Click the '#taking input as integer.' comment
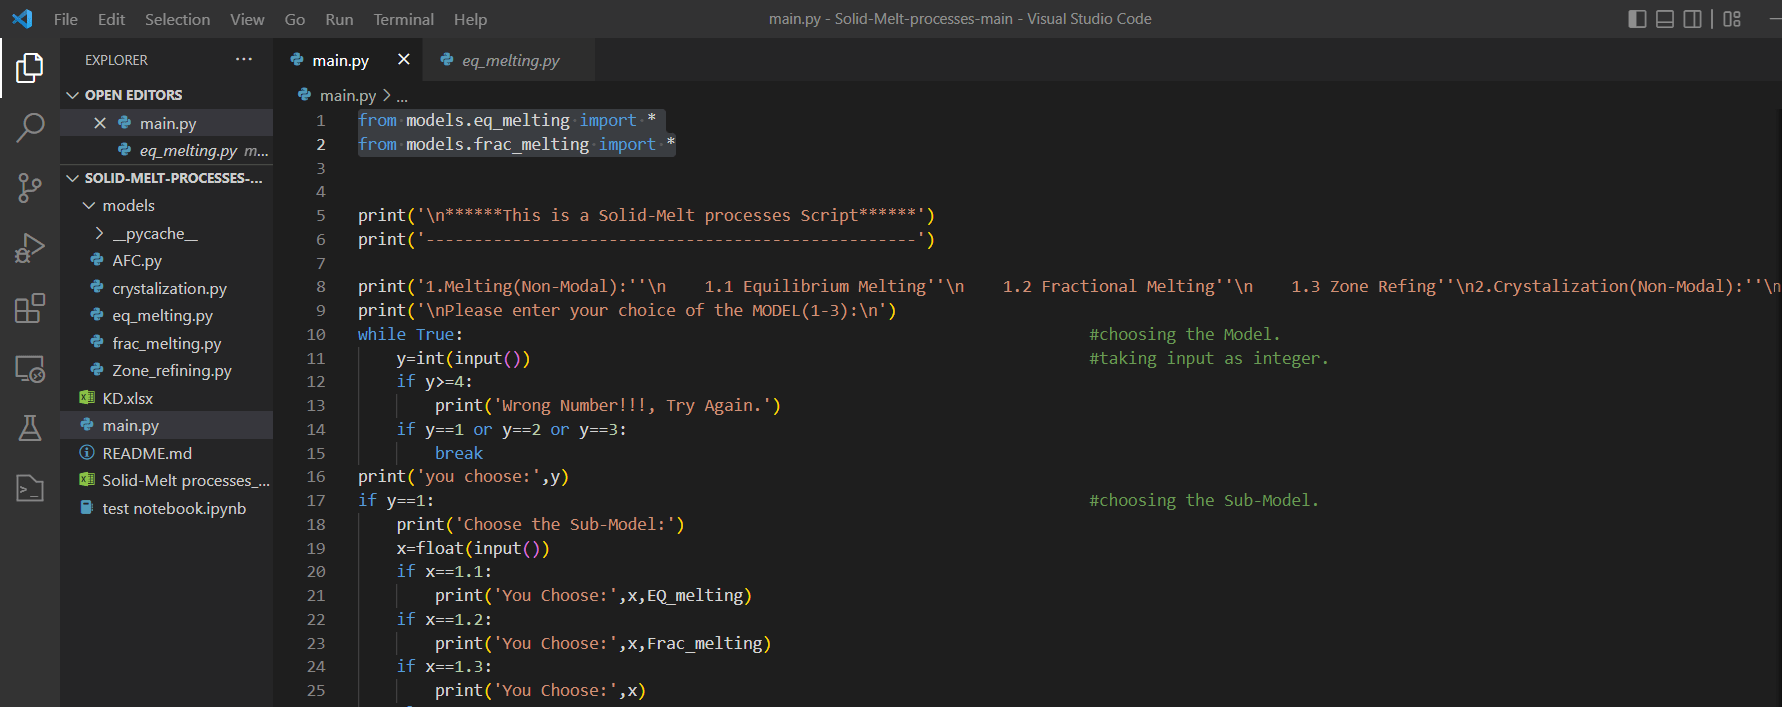Screen dimensions: 1782x707 click(1209, 358)
